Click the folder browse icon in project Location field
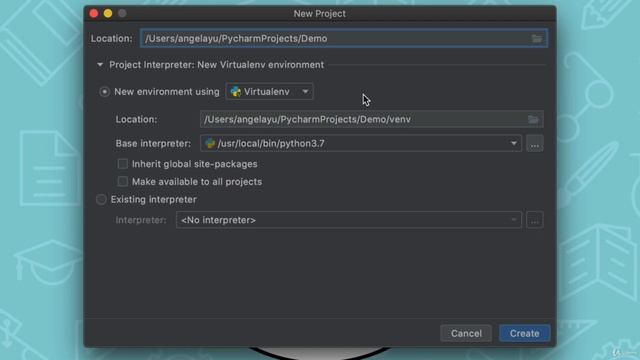 click(x=537, y=38)
